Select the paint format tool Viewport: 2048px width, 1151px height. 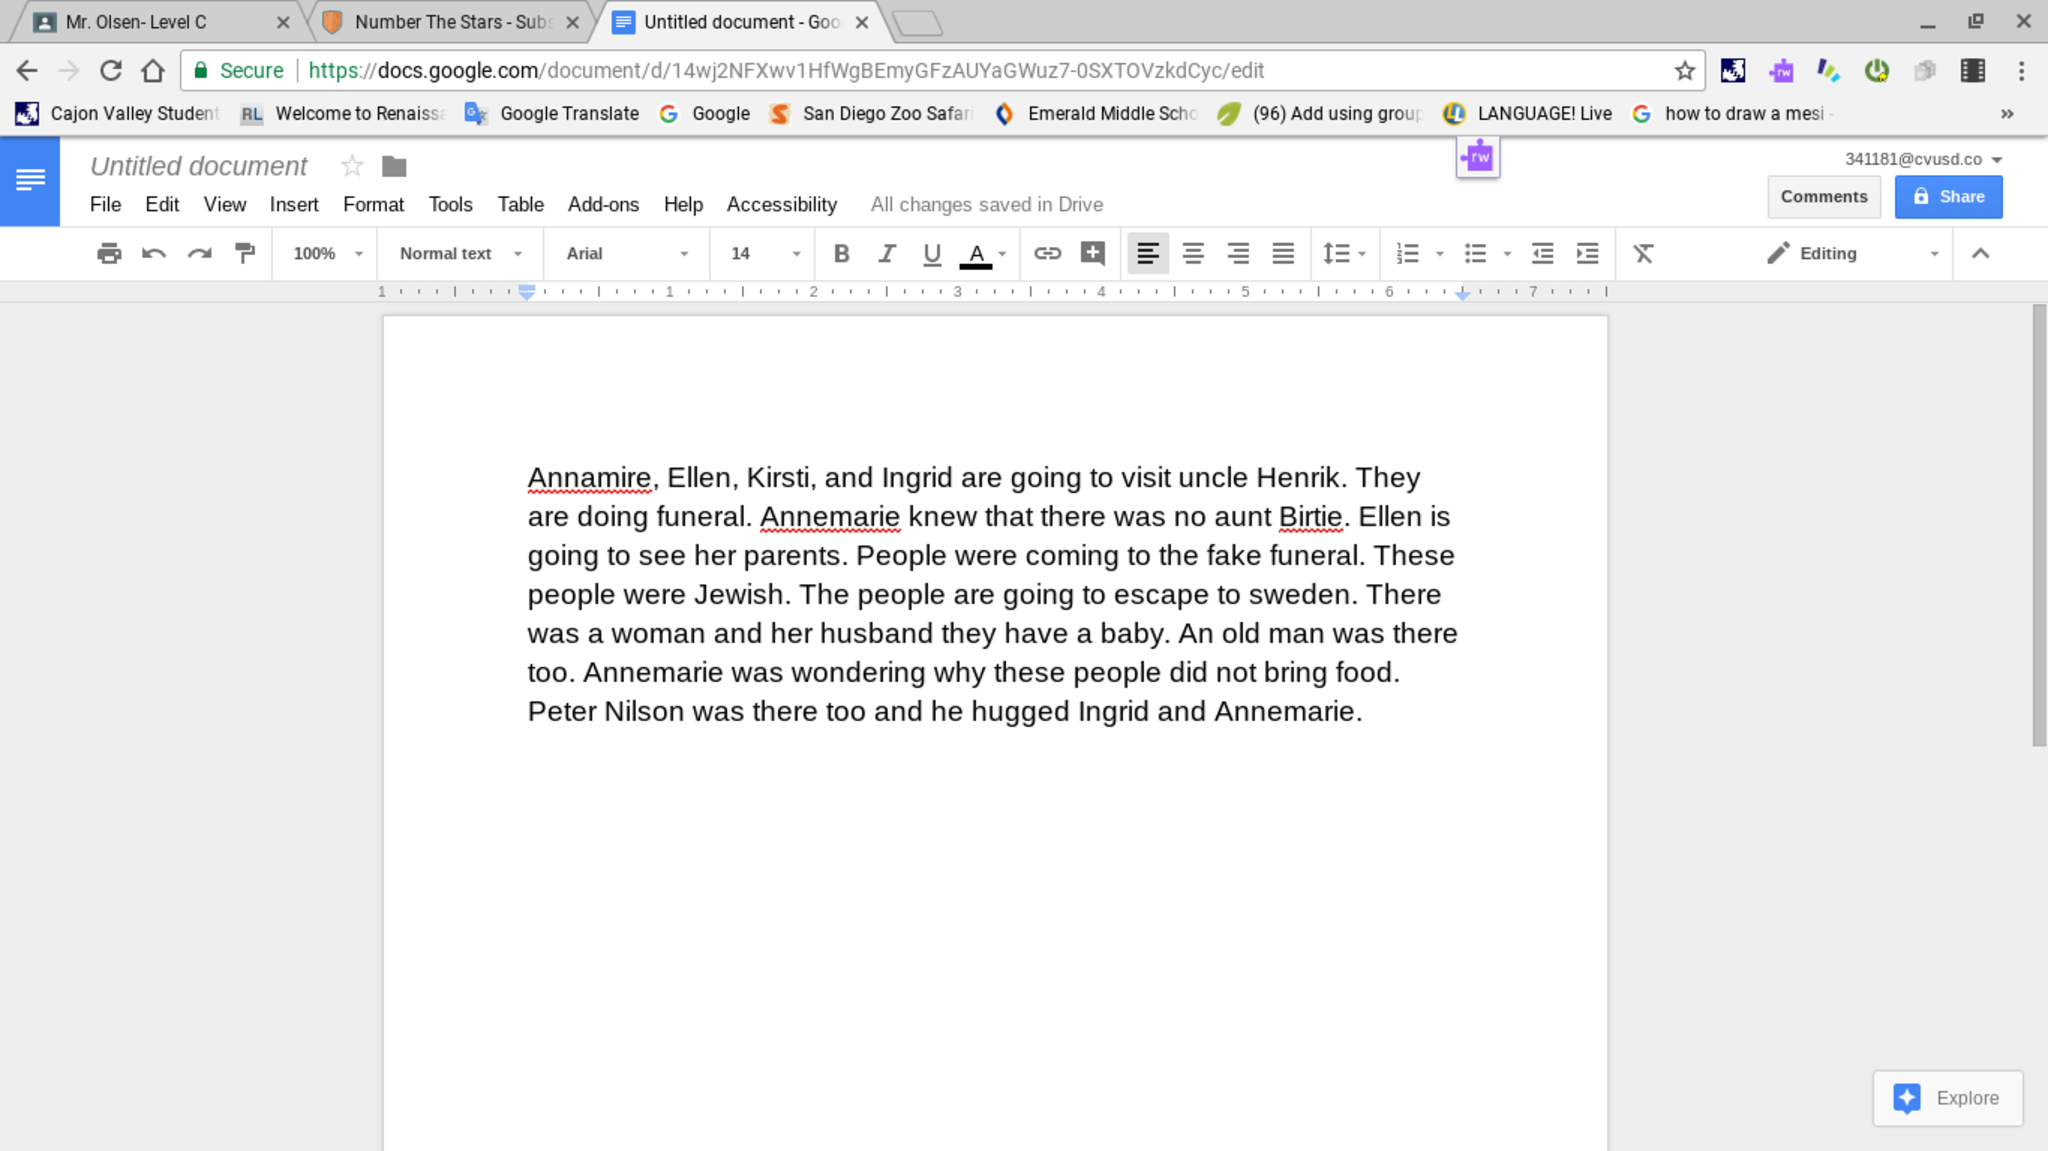click(x=245, y=254)
